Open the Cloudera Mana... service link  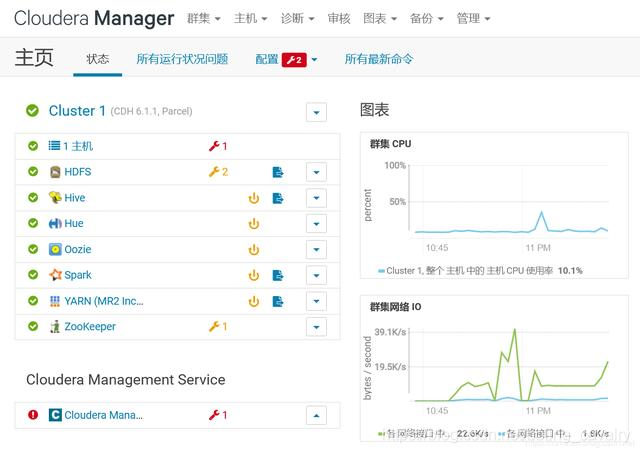103,415
